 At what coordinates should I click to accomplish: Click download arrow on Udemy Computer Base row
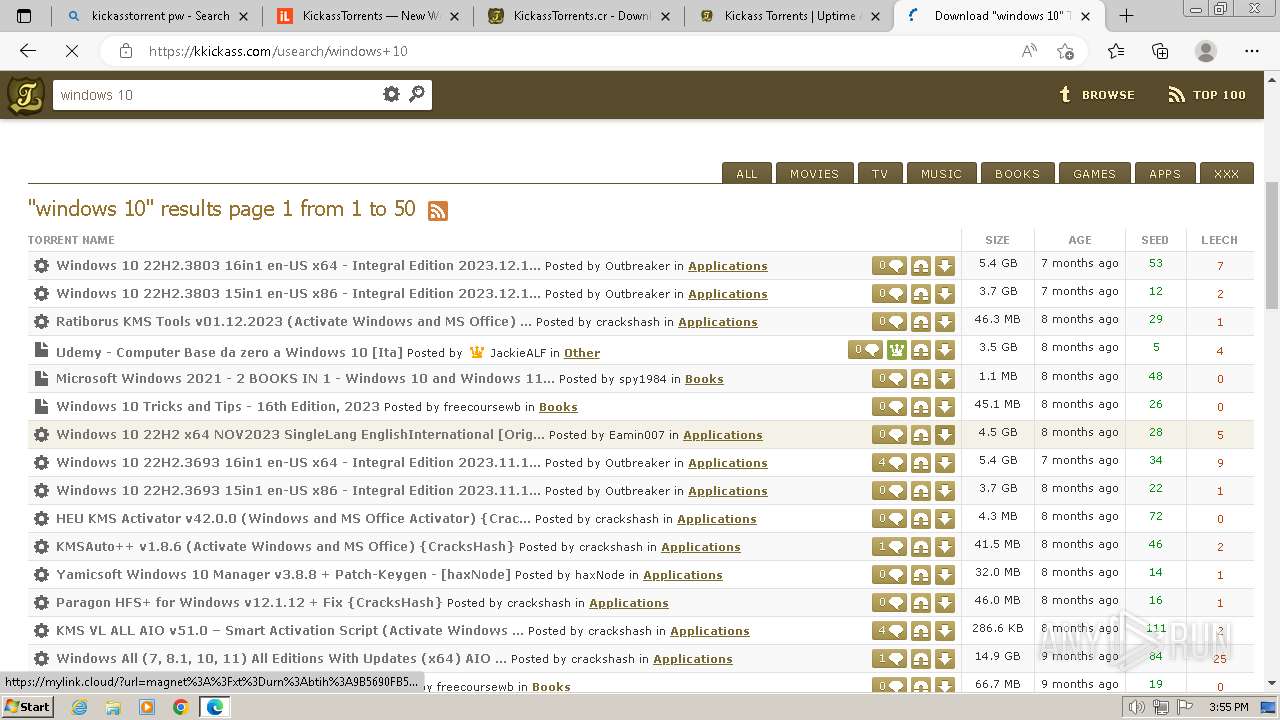(x=945, y=350)
